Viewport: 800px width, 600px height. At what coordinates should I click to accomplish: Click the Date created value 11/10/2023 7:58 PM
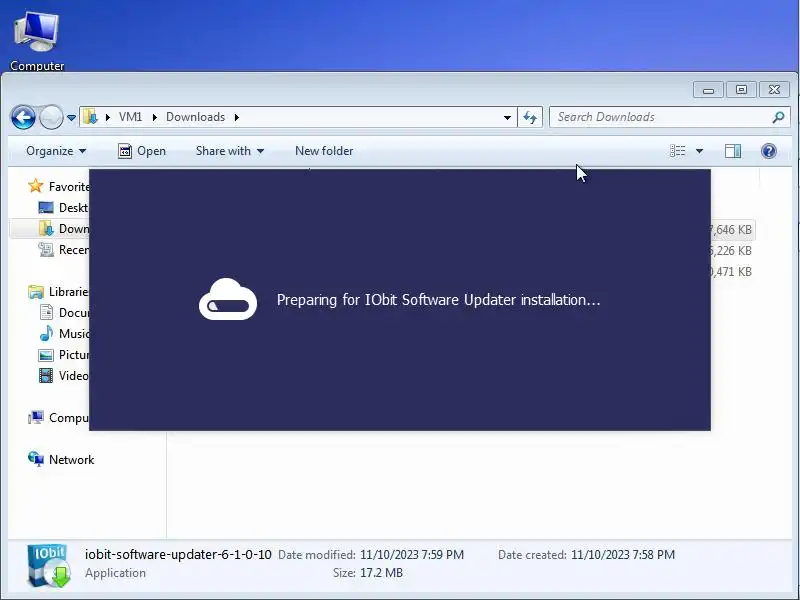[x=623, y=555]
